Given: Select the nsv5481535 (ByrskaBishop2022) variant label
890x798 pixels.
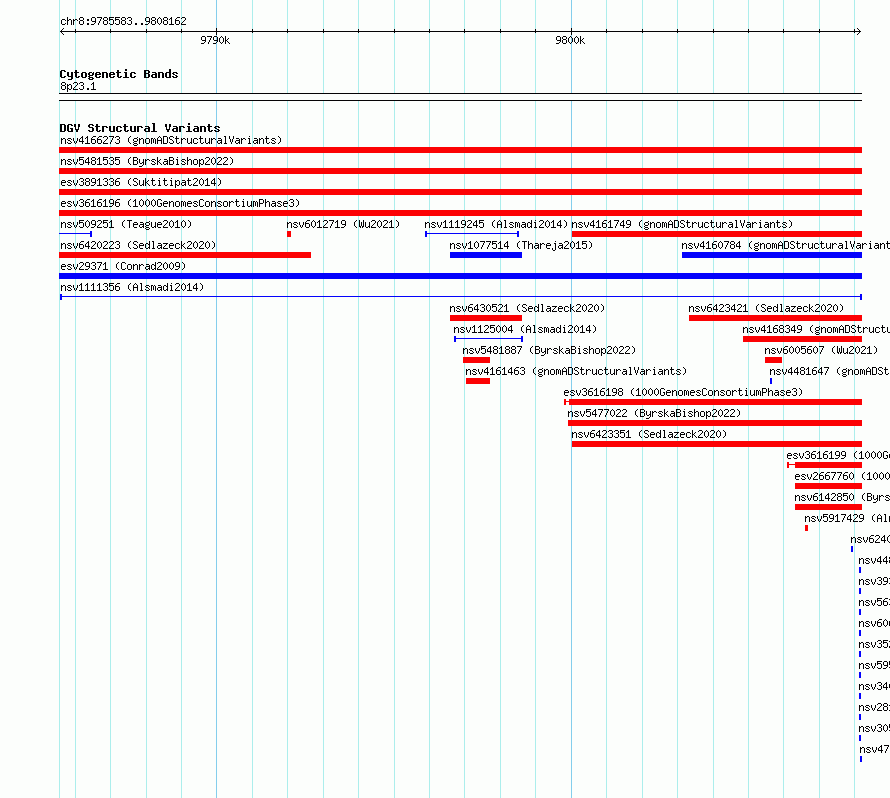Looking at the screenshot, I should pos(147,161).
